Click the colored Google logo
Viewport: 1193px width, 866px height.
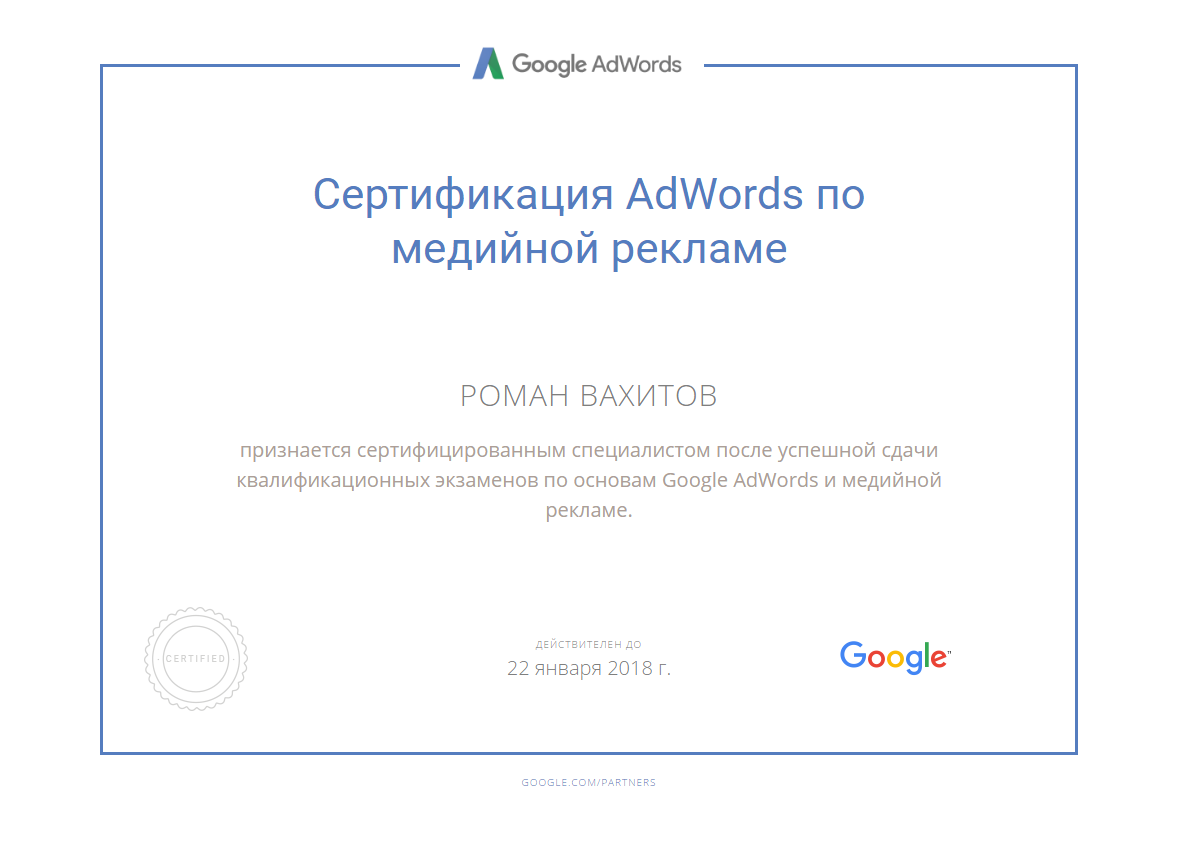(895, 657)
